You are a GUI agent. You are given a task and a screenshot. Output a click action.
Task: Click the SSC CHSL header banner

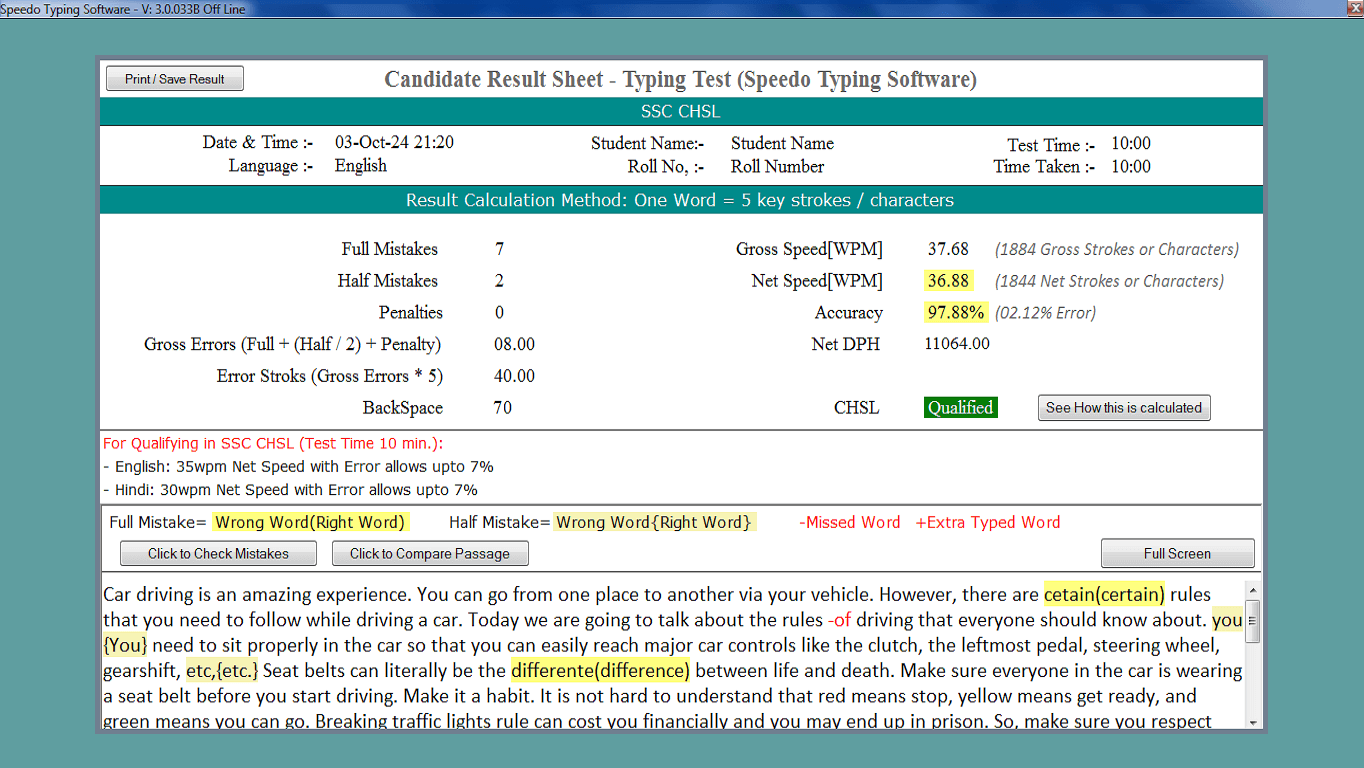680,111
